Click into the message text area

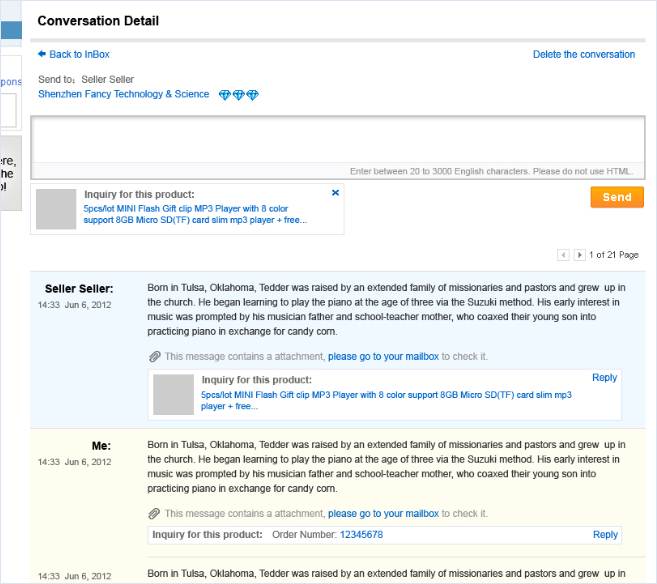338,142
